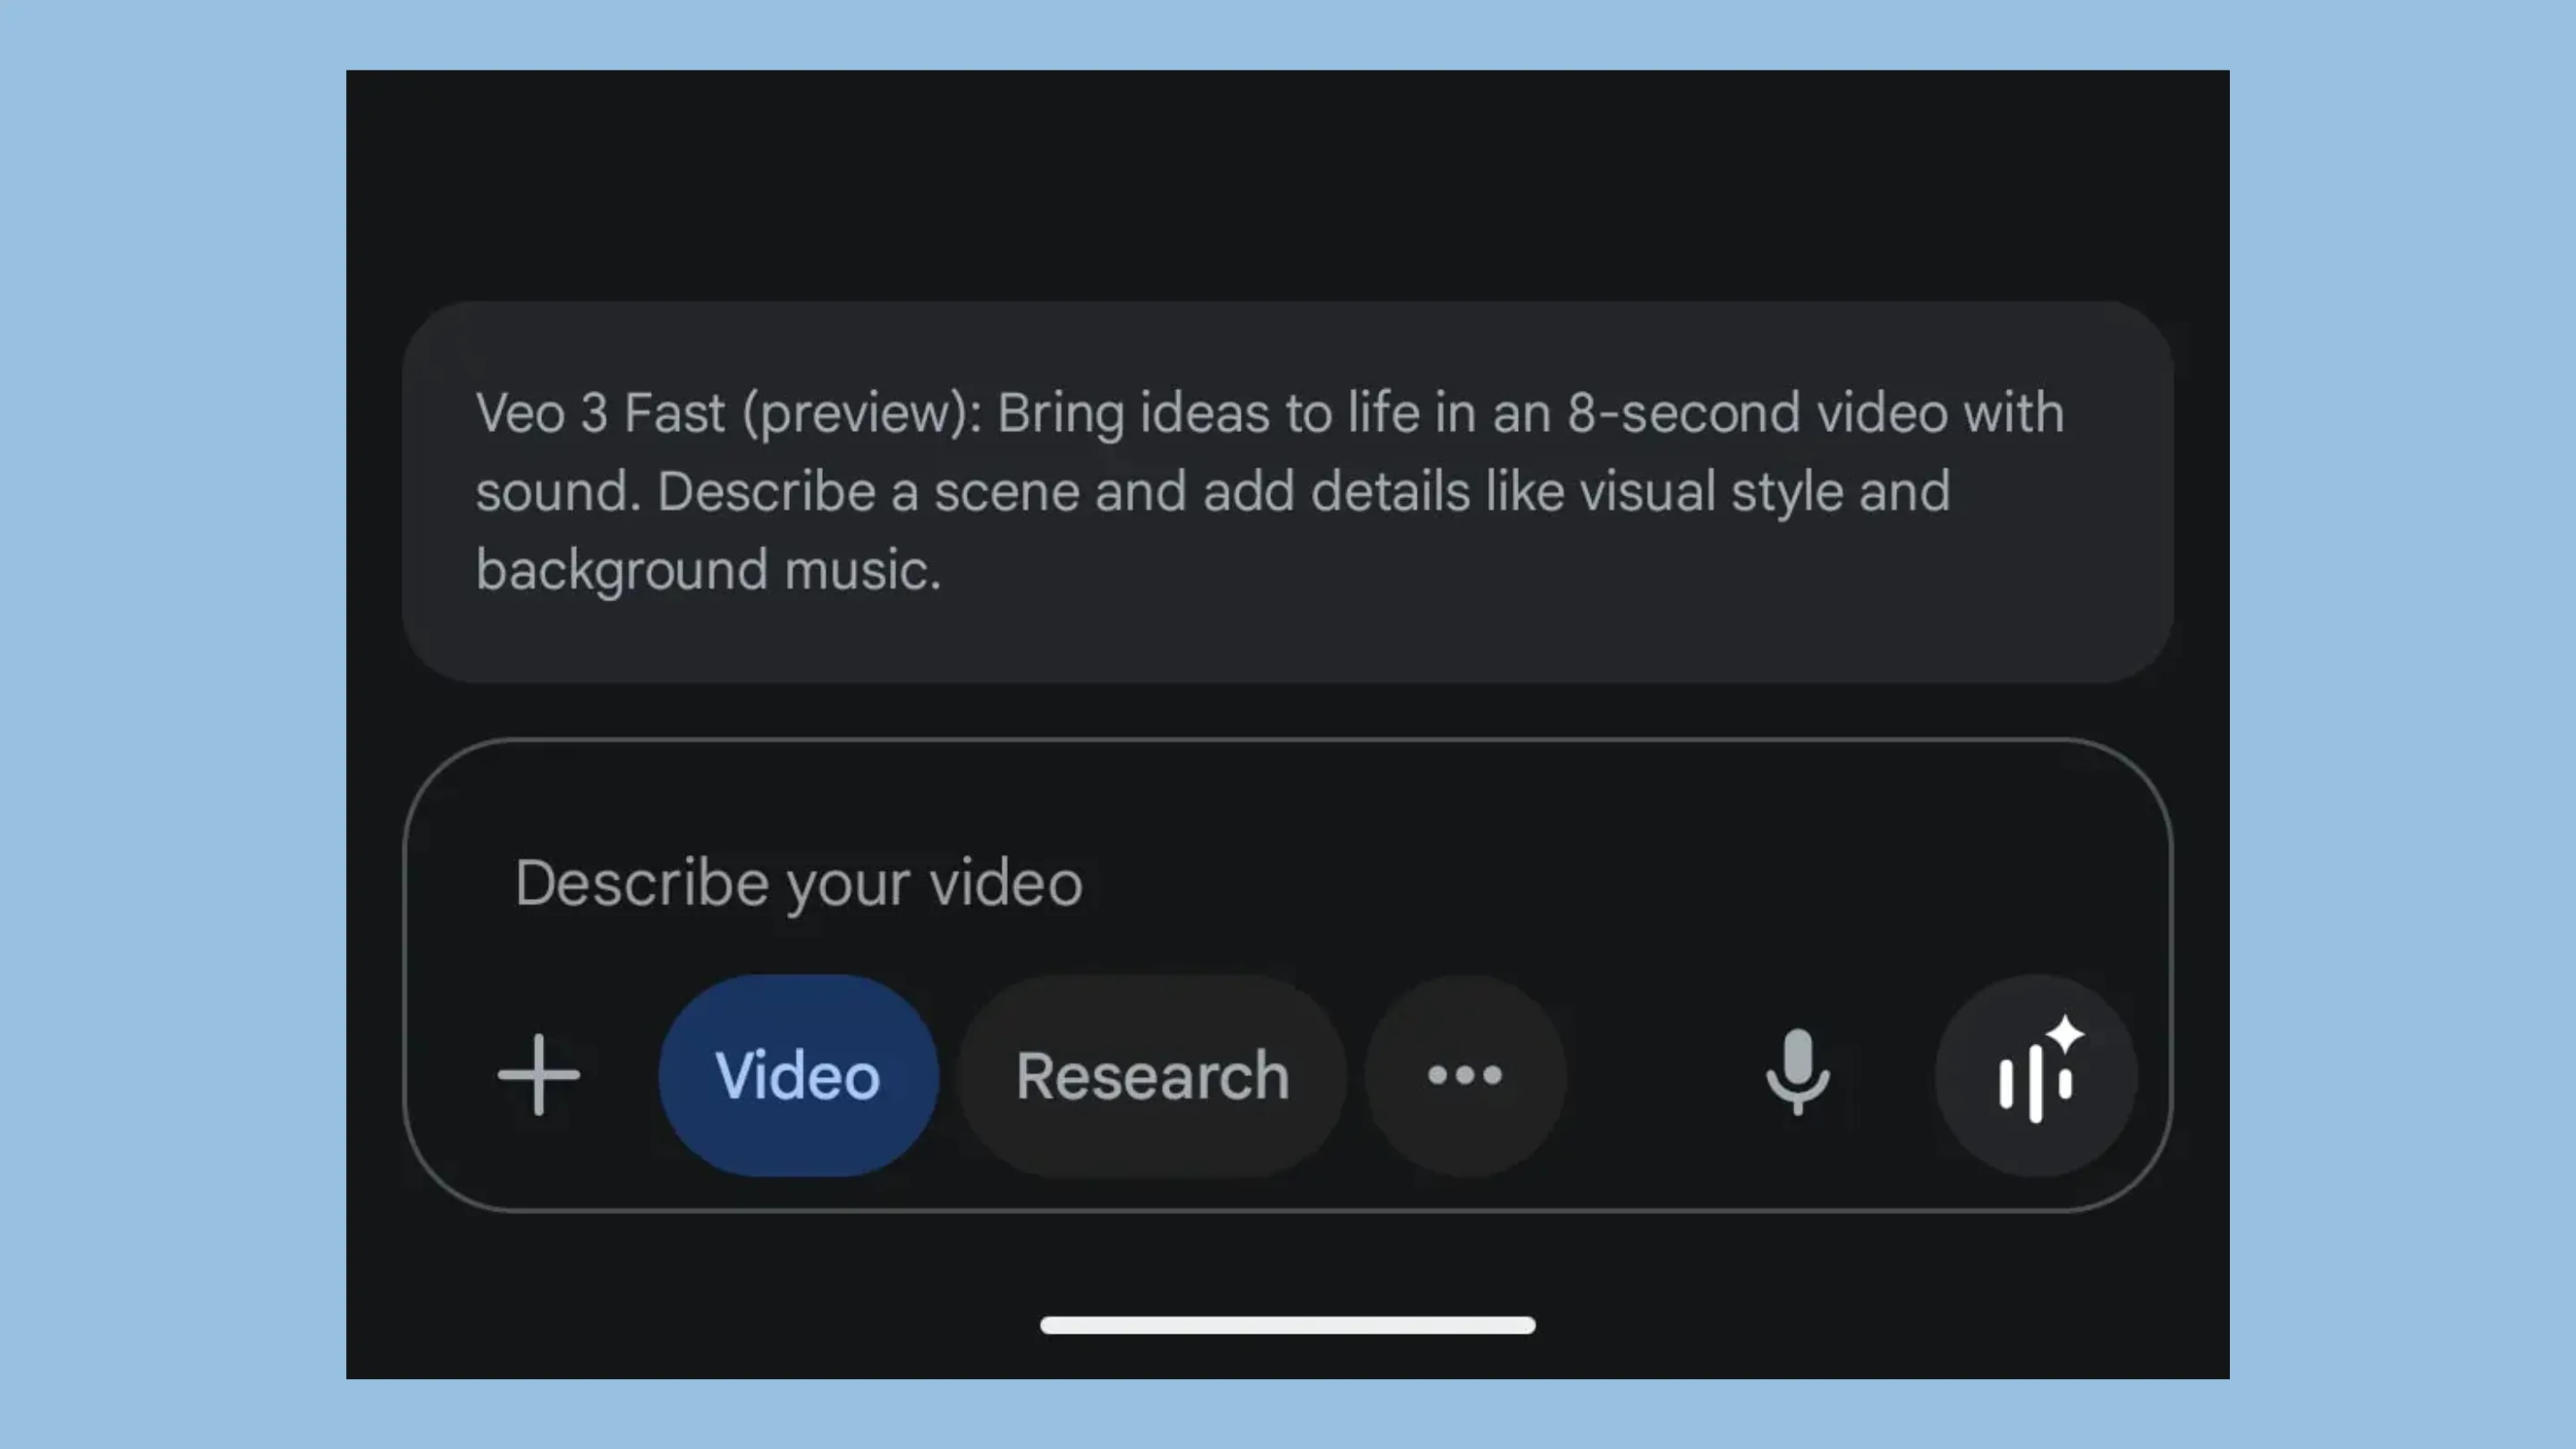Tap the microphone voice input icon
The image size is (2576, 1449).
click(1797, 1072)
